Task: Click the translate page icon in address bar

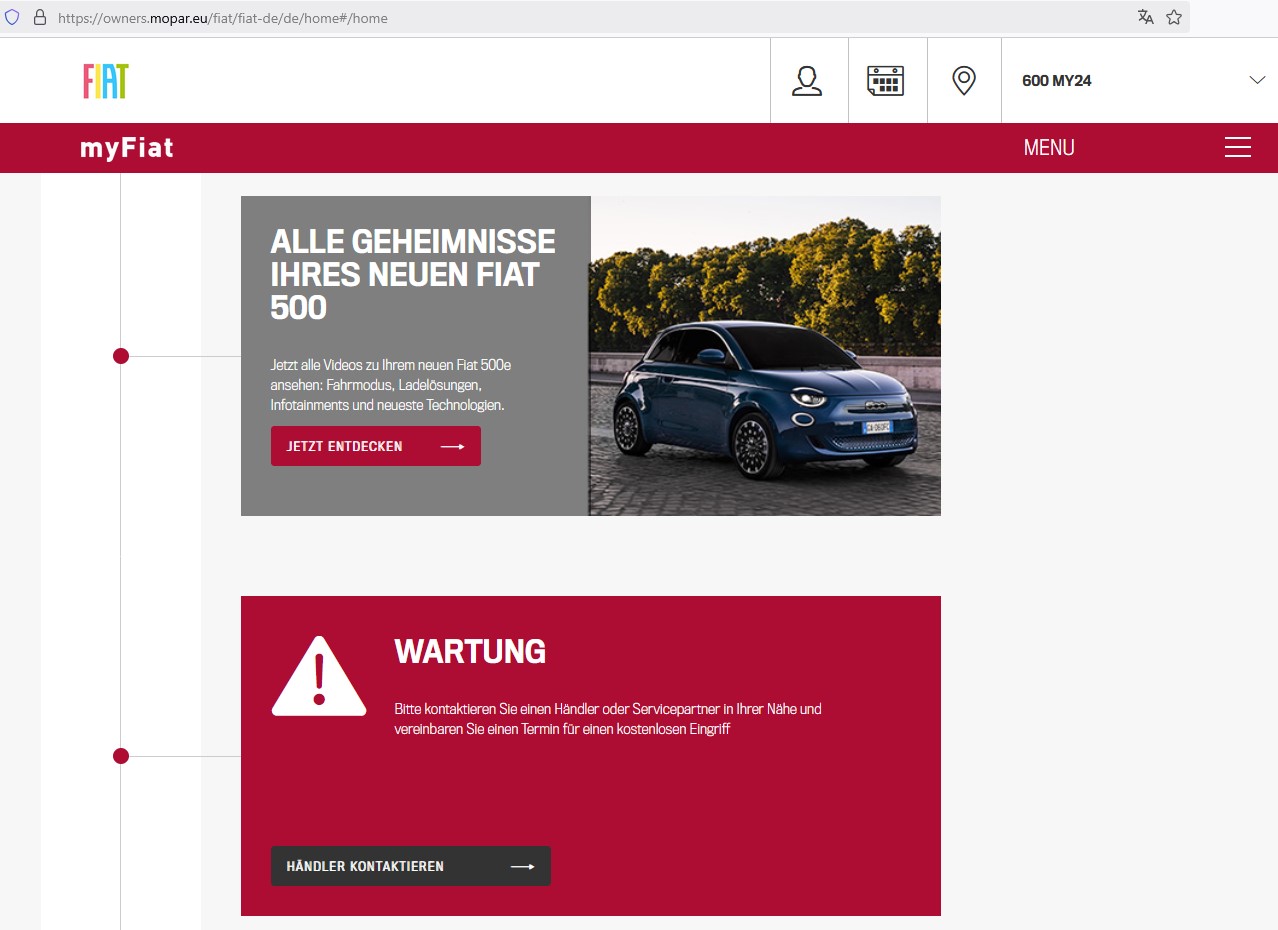Action: coord(1146,17)
